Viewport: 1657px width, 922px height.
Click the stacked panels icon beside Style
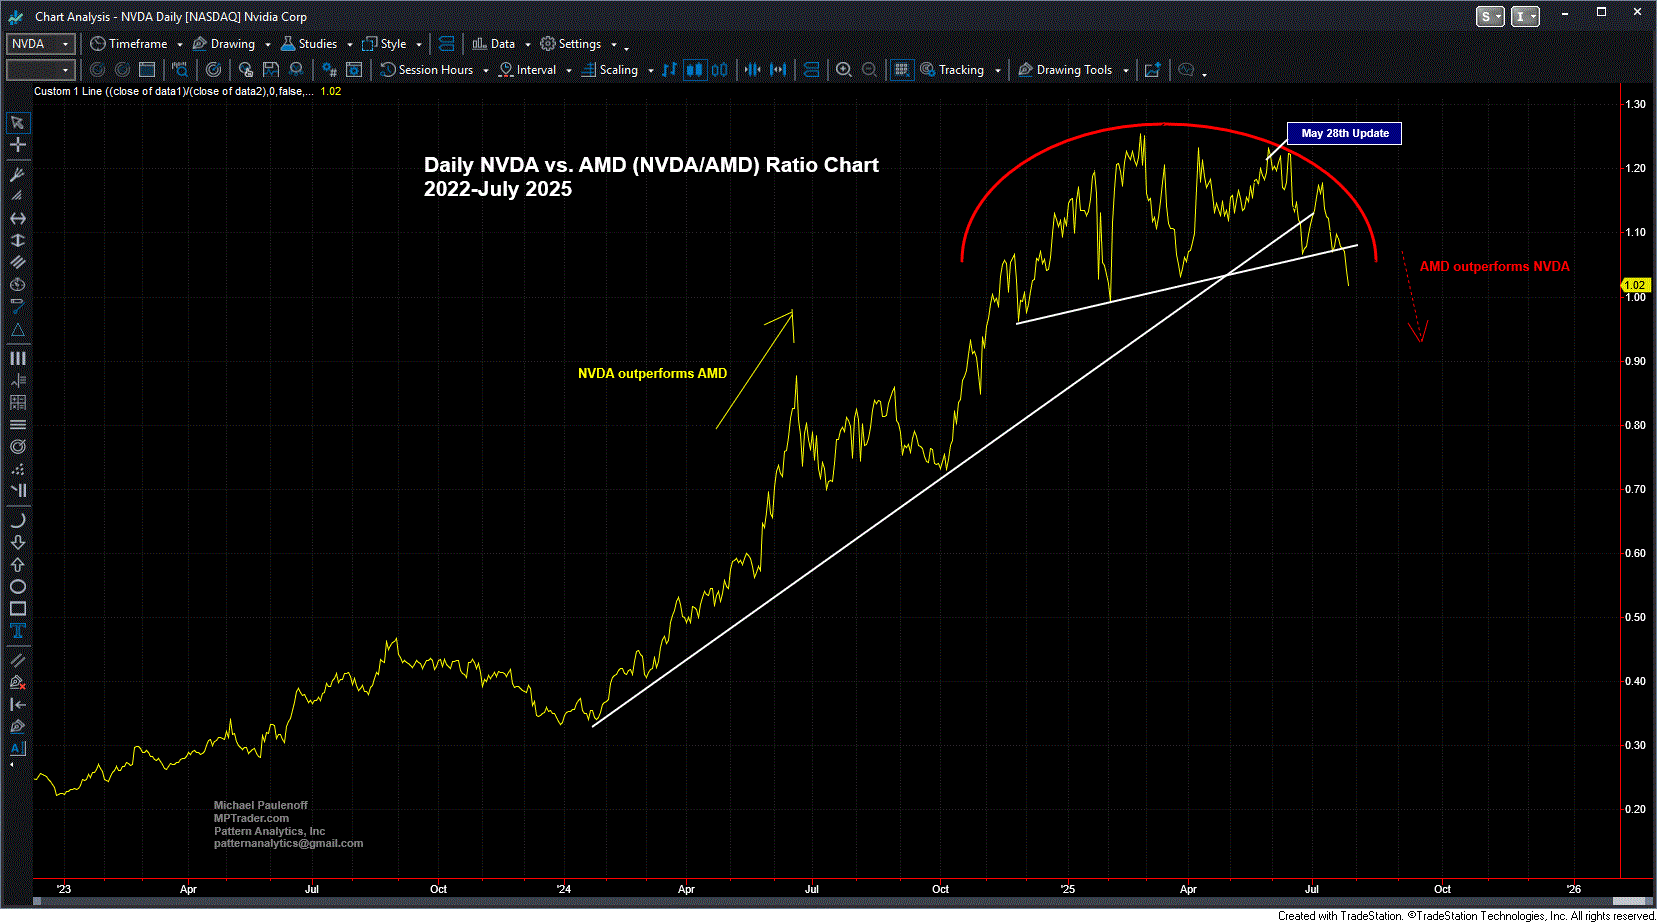[447, 44]
